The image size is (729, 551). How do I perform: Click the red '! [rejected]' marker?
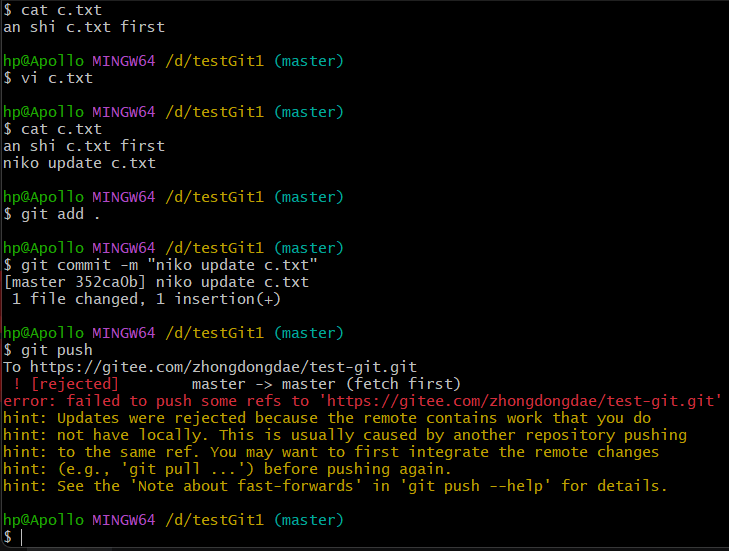pyautogui.click(x=66, y=384)
